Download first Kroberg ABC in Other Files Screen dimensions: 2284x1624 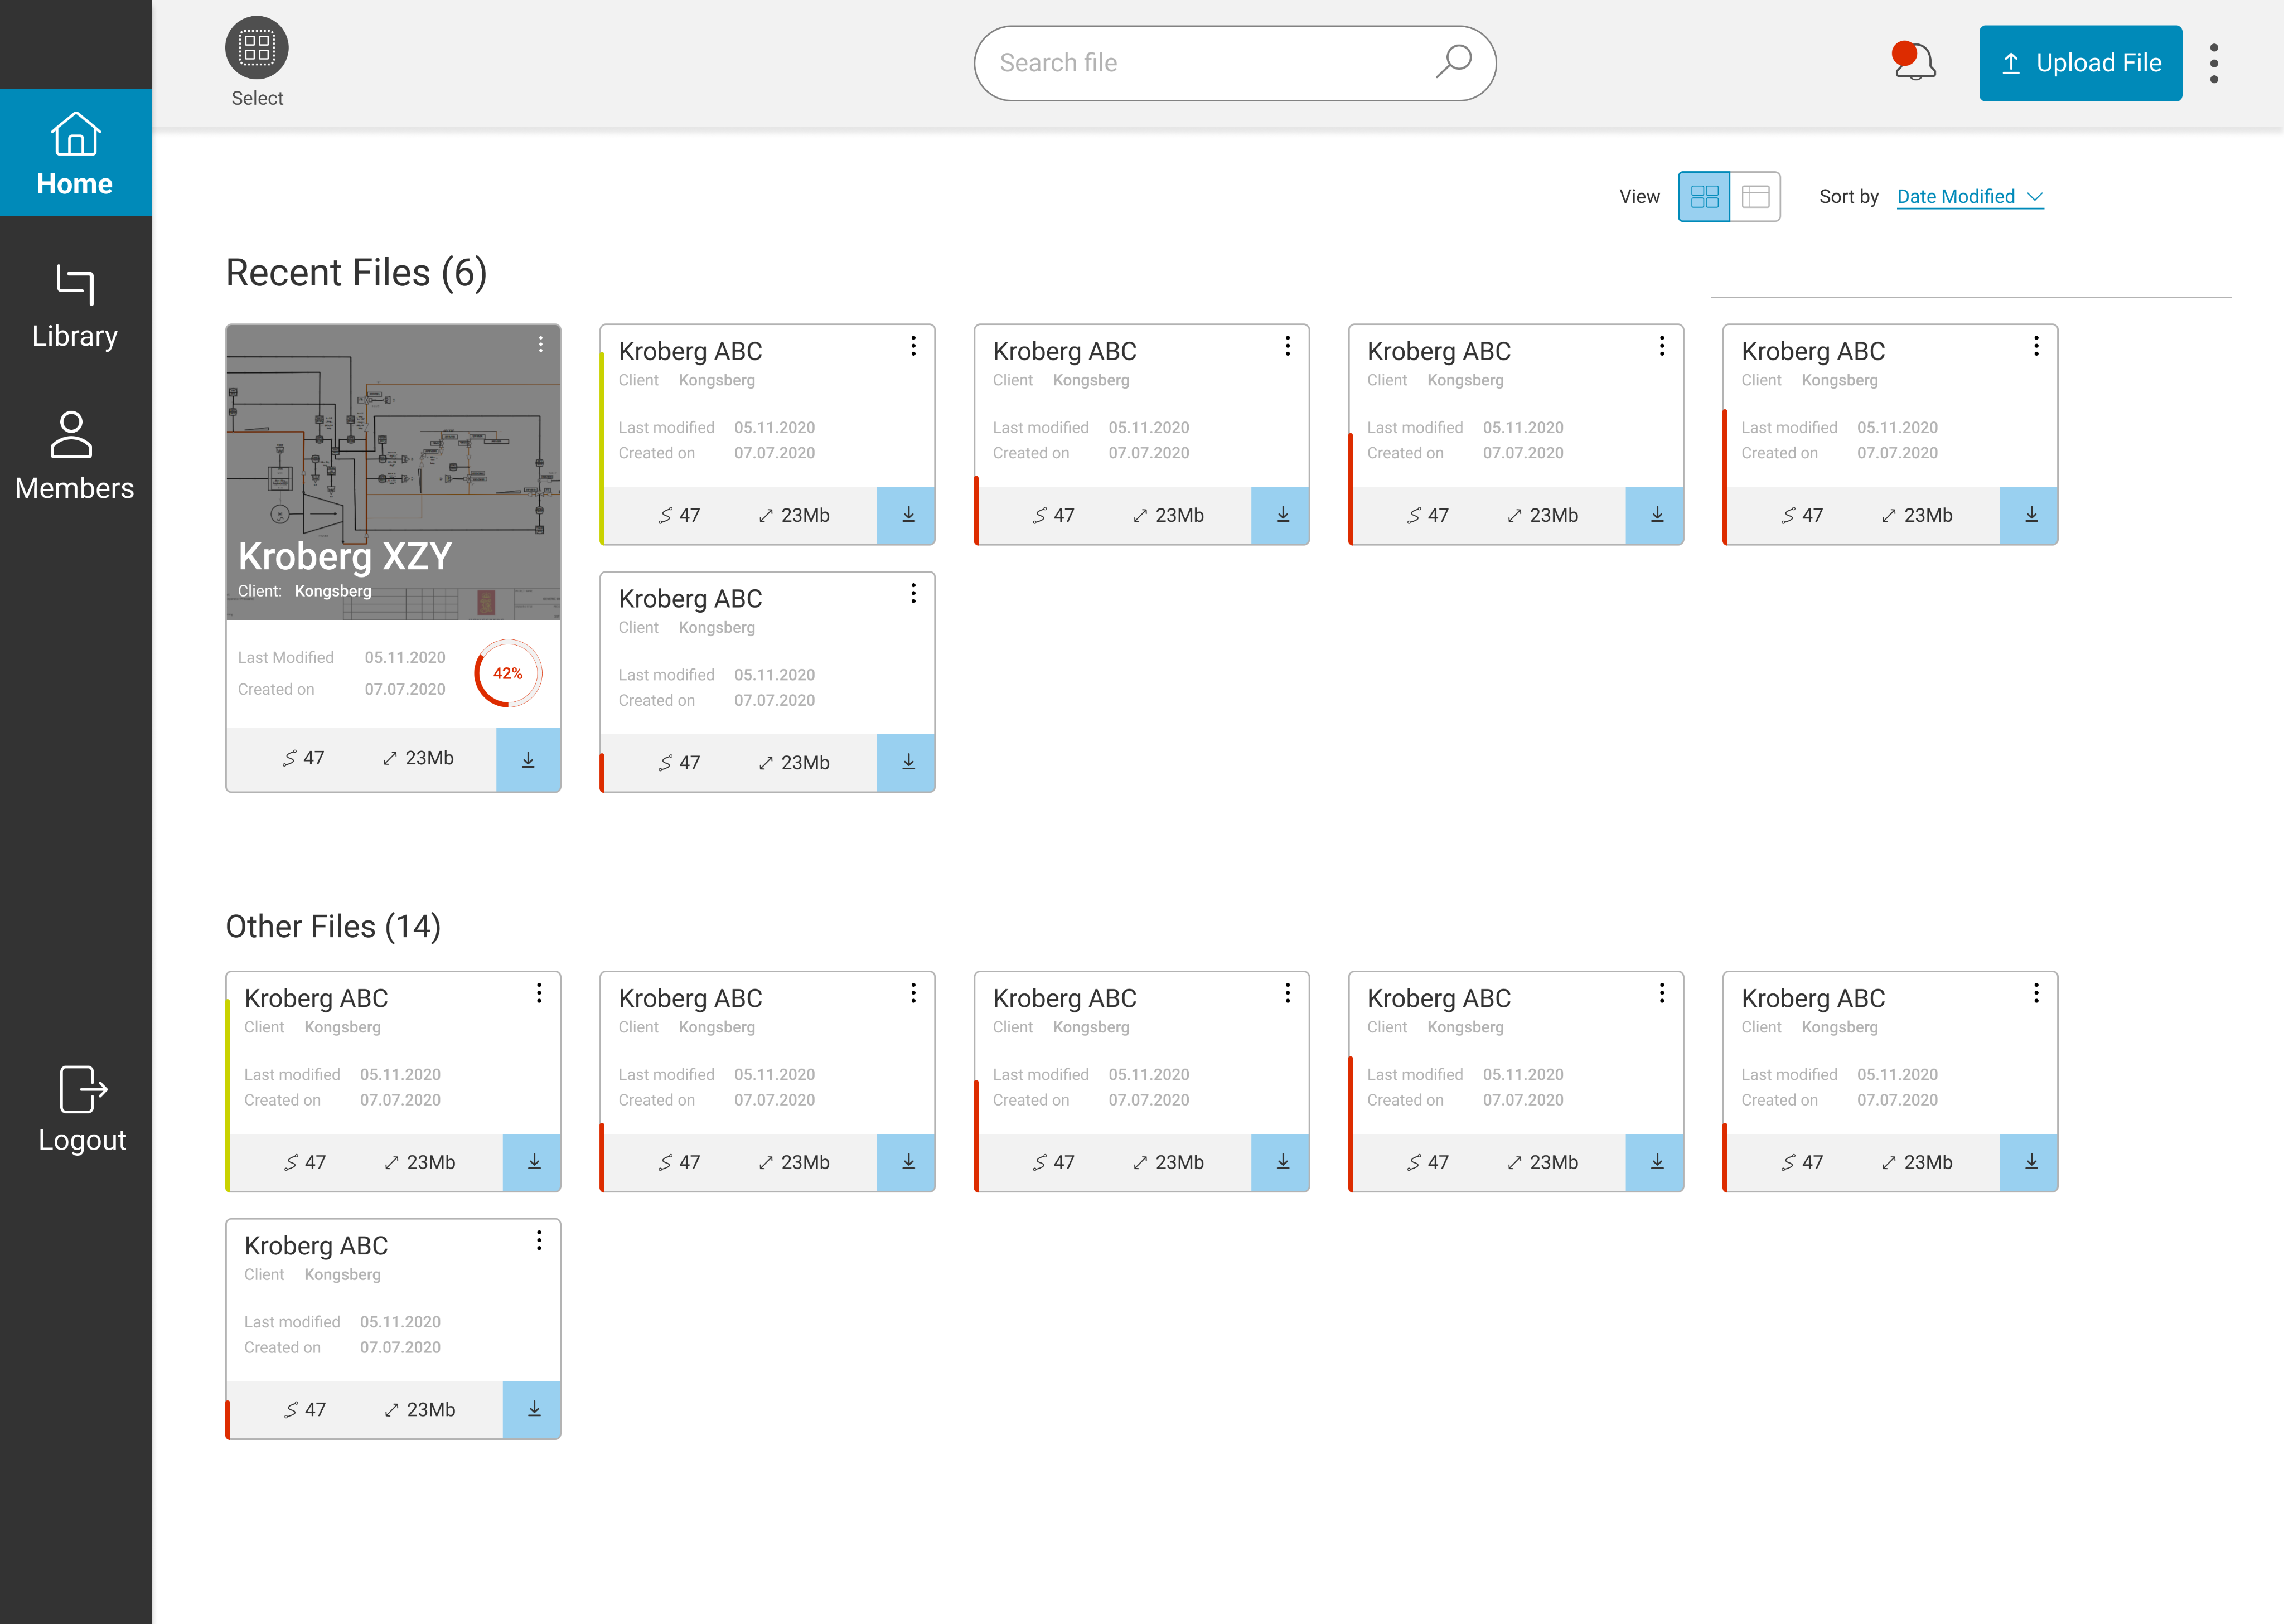[x=533, y=1162]
